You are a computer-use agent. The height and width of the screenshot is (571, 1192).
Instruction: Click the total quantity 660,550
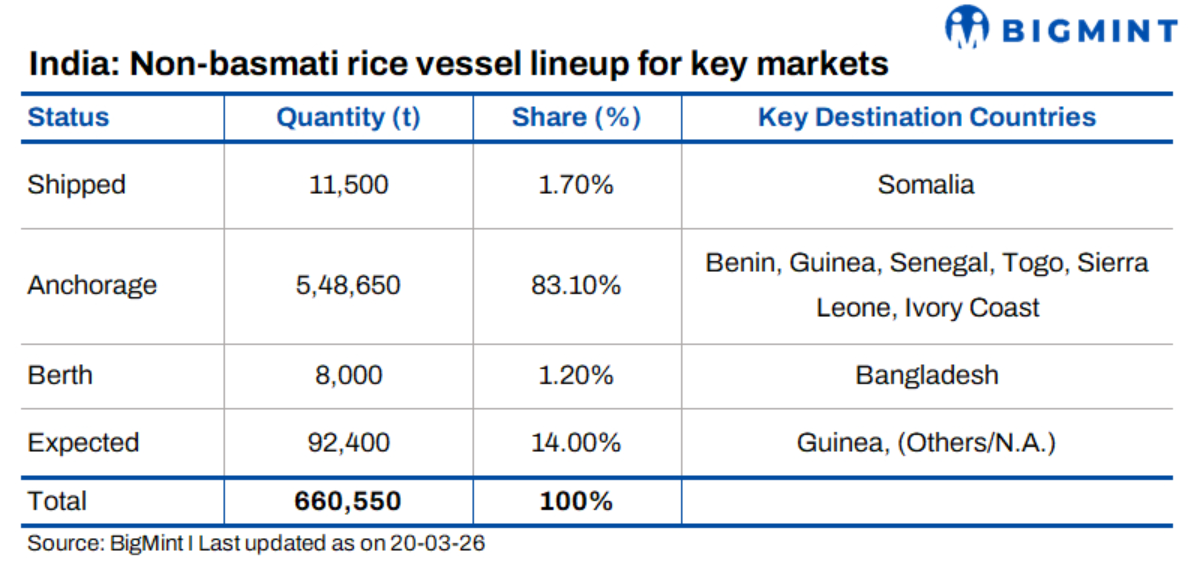(x=348, y=501)
